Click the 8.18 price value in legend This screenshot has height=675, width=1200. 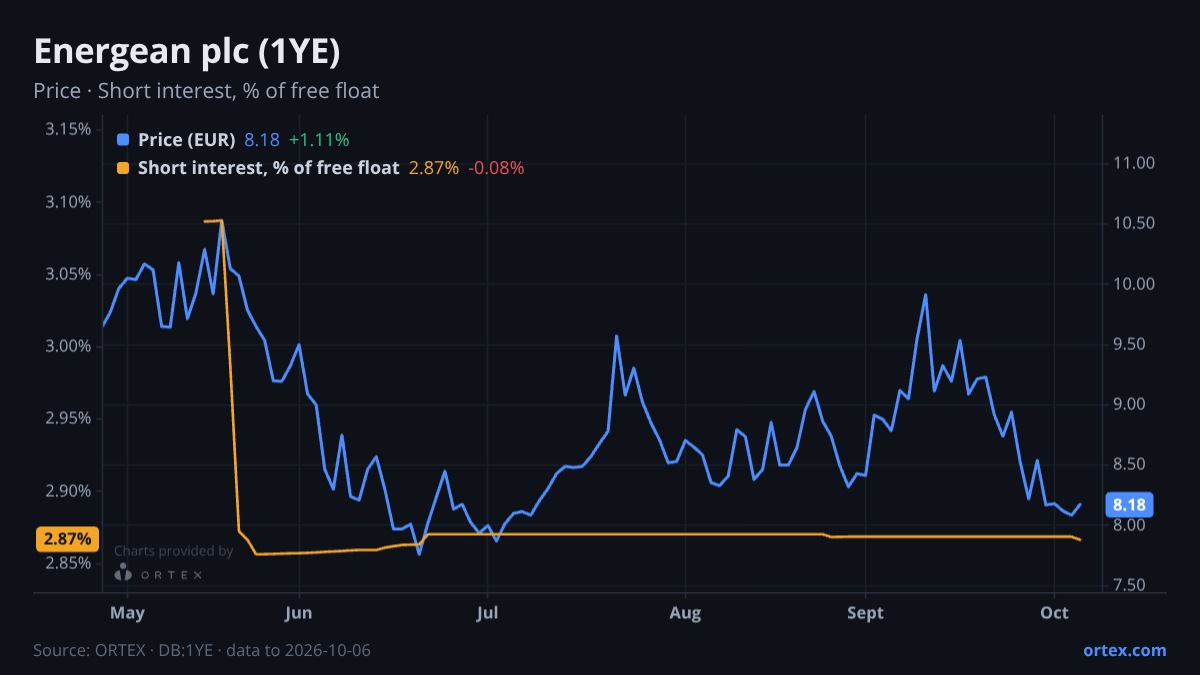[x=262, y=140]
